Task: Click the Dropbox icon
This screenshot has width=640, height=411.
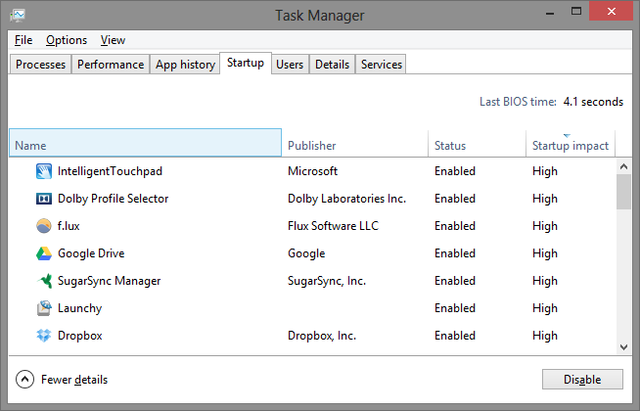Action: 44,335
